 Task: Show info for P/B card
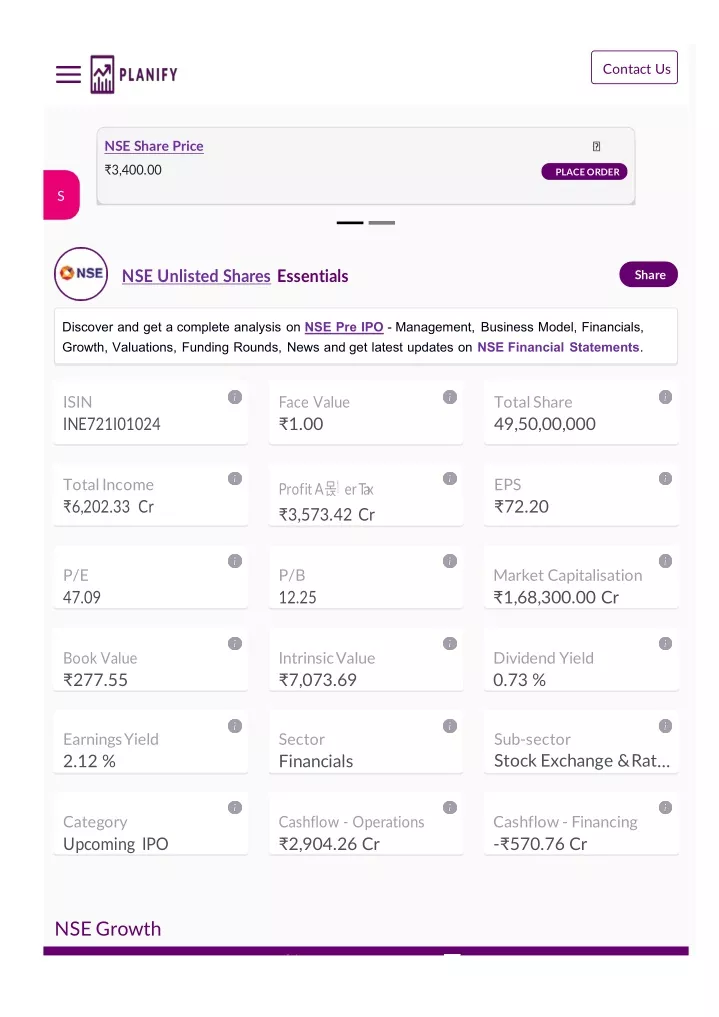pos(450,561)
